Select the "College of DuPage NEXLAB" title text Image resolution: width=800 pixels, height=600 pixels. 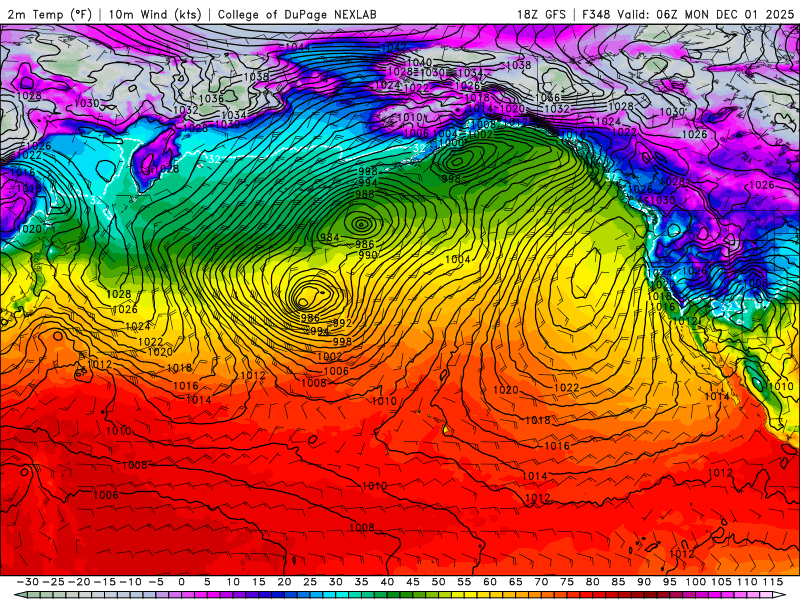coord(297,14)
